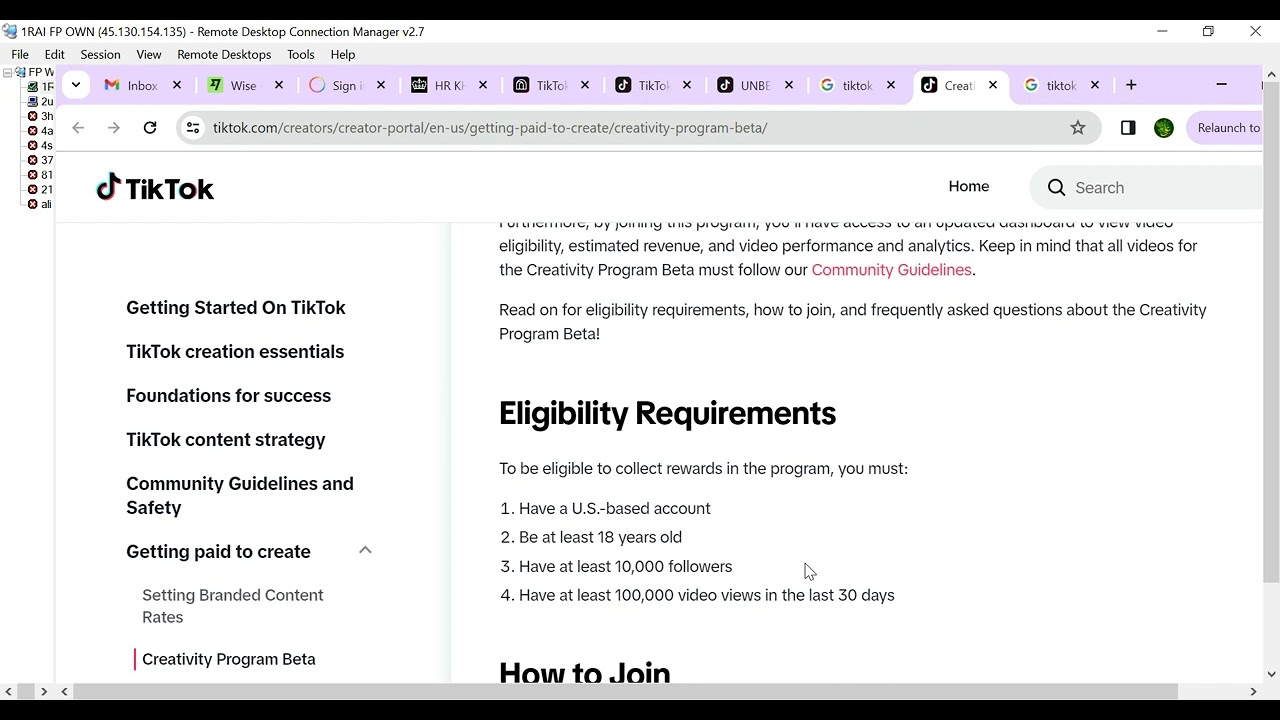The width and height of the screenshot is (1280, 720).
Task: Open the Chrome profile avatar
Action: click(1164, 128)
